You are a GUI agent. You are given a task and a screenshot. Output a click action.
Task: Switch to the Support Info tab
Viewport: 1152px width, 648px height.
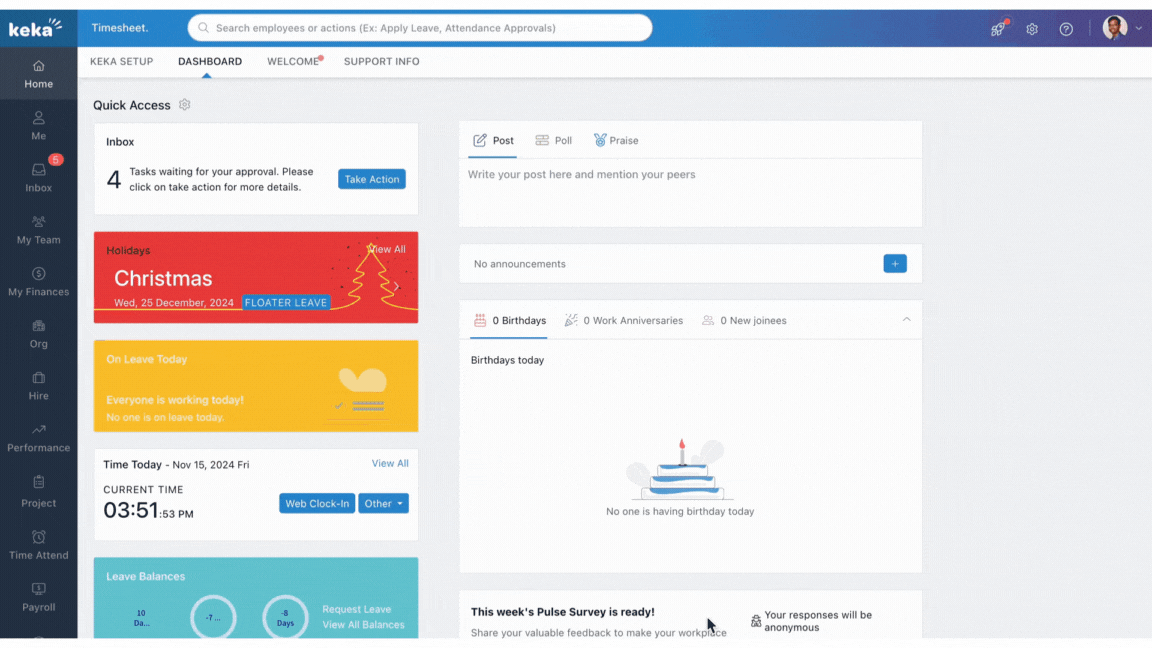pyautogui.click(x=381, y=62)
